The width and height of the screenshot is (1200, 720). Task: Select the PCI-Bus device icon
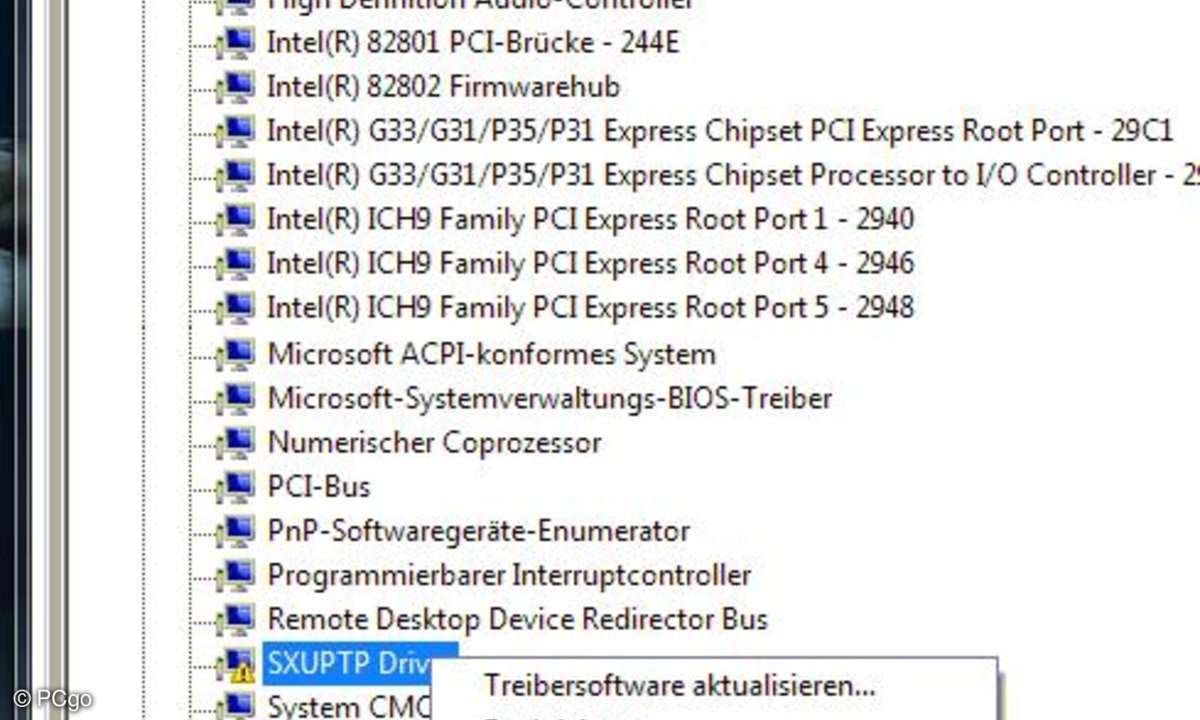coord(236,486)
